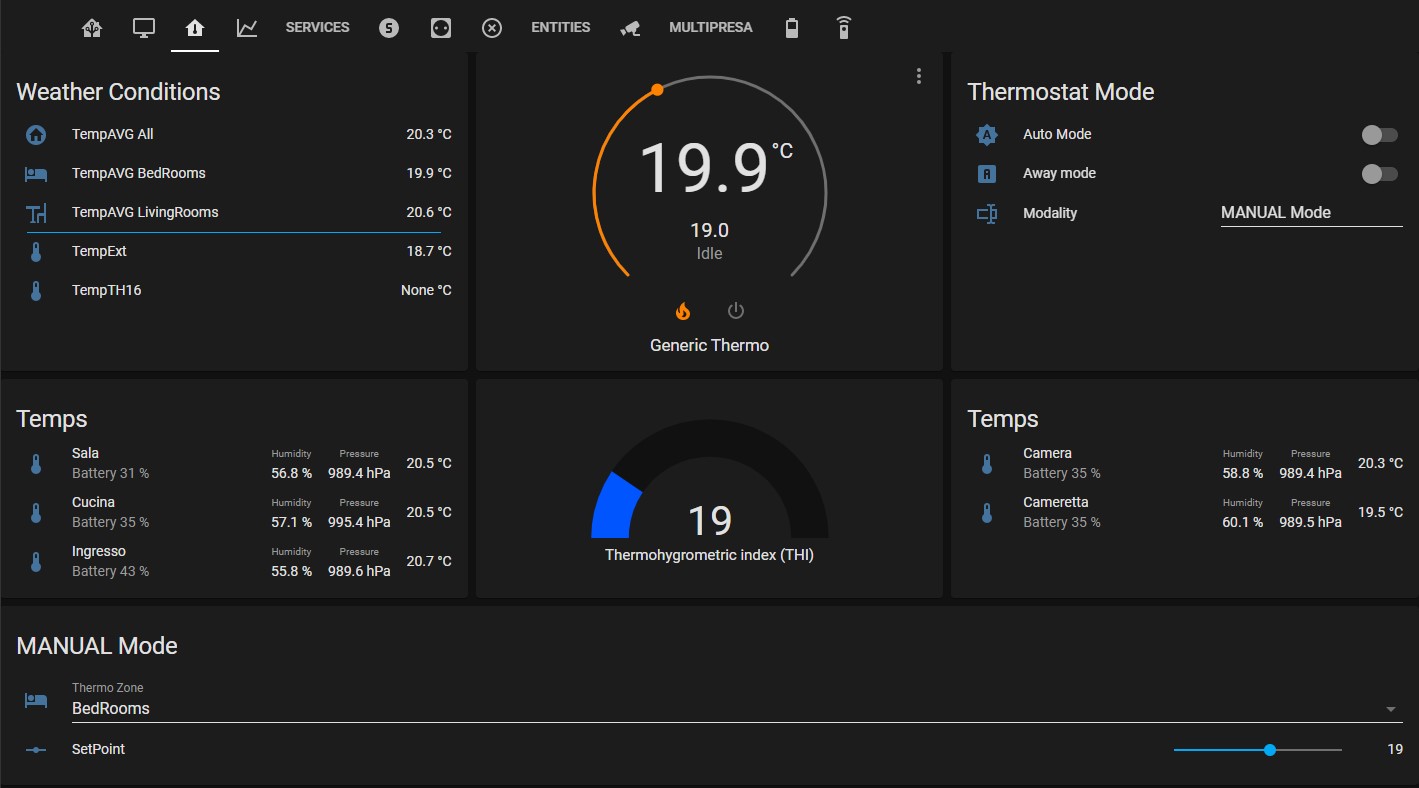Image resolution: width=1419 pixels, height=788 pixels.
Task: Open the Ingresso sensor name
Action: pos(99,551)
